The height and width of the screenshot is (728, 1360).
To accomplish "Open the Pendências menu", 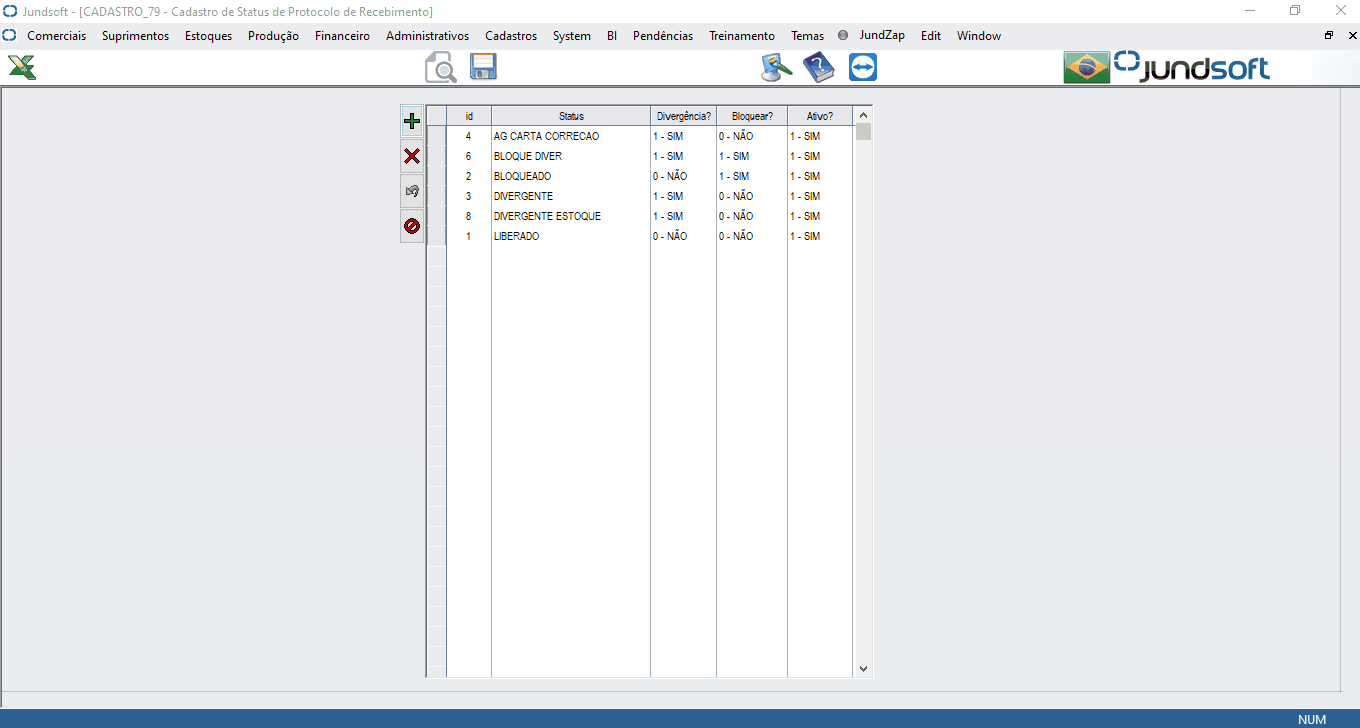I will (x=663, y=35).
